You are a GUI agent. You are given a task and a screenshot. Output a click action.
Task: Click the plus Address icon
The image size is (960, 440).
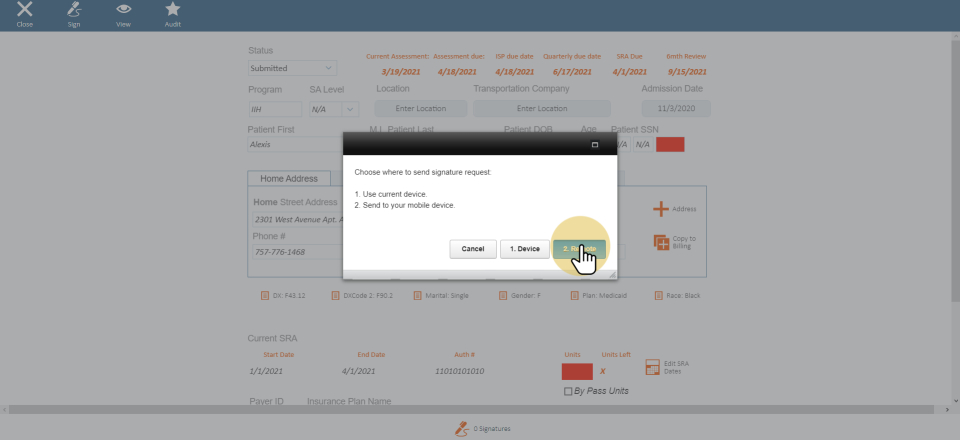coord(661,208)
